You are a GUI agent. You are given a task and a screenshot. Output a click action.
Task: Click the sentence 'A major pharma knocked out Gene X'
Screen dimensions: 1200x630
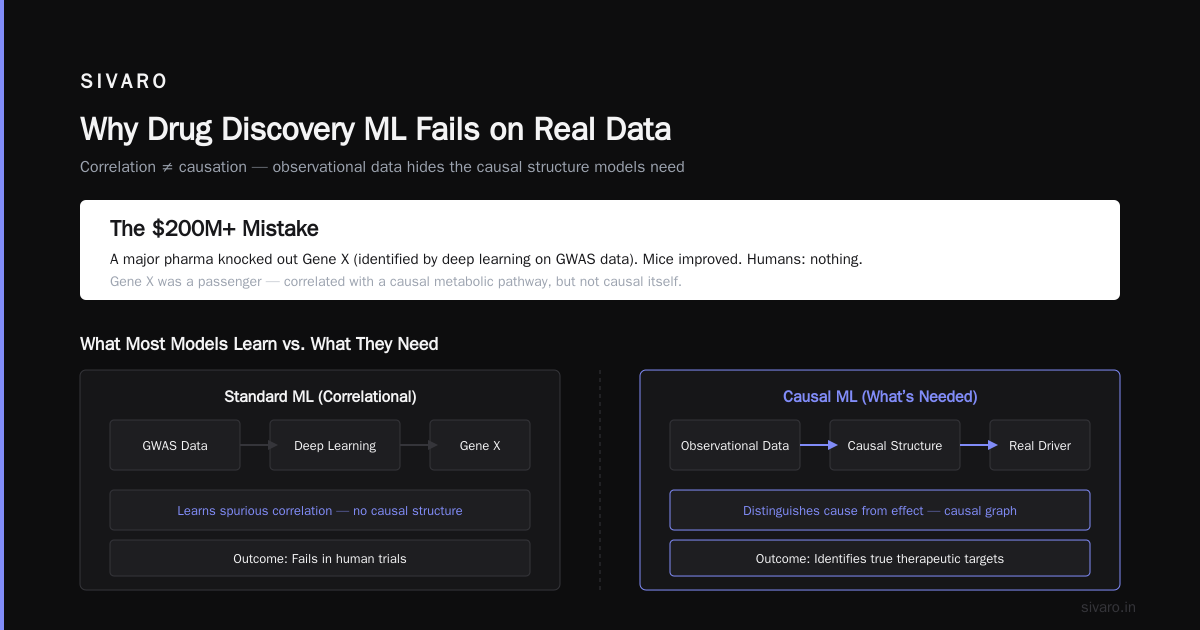point(486,259)
